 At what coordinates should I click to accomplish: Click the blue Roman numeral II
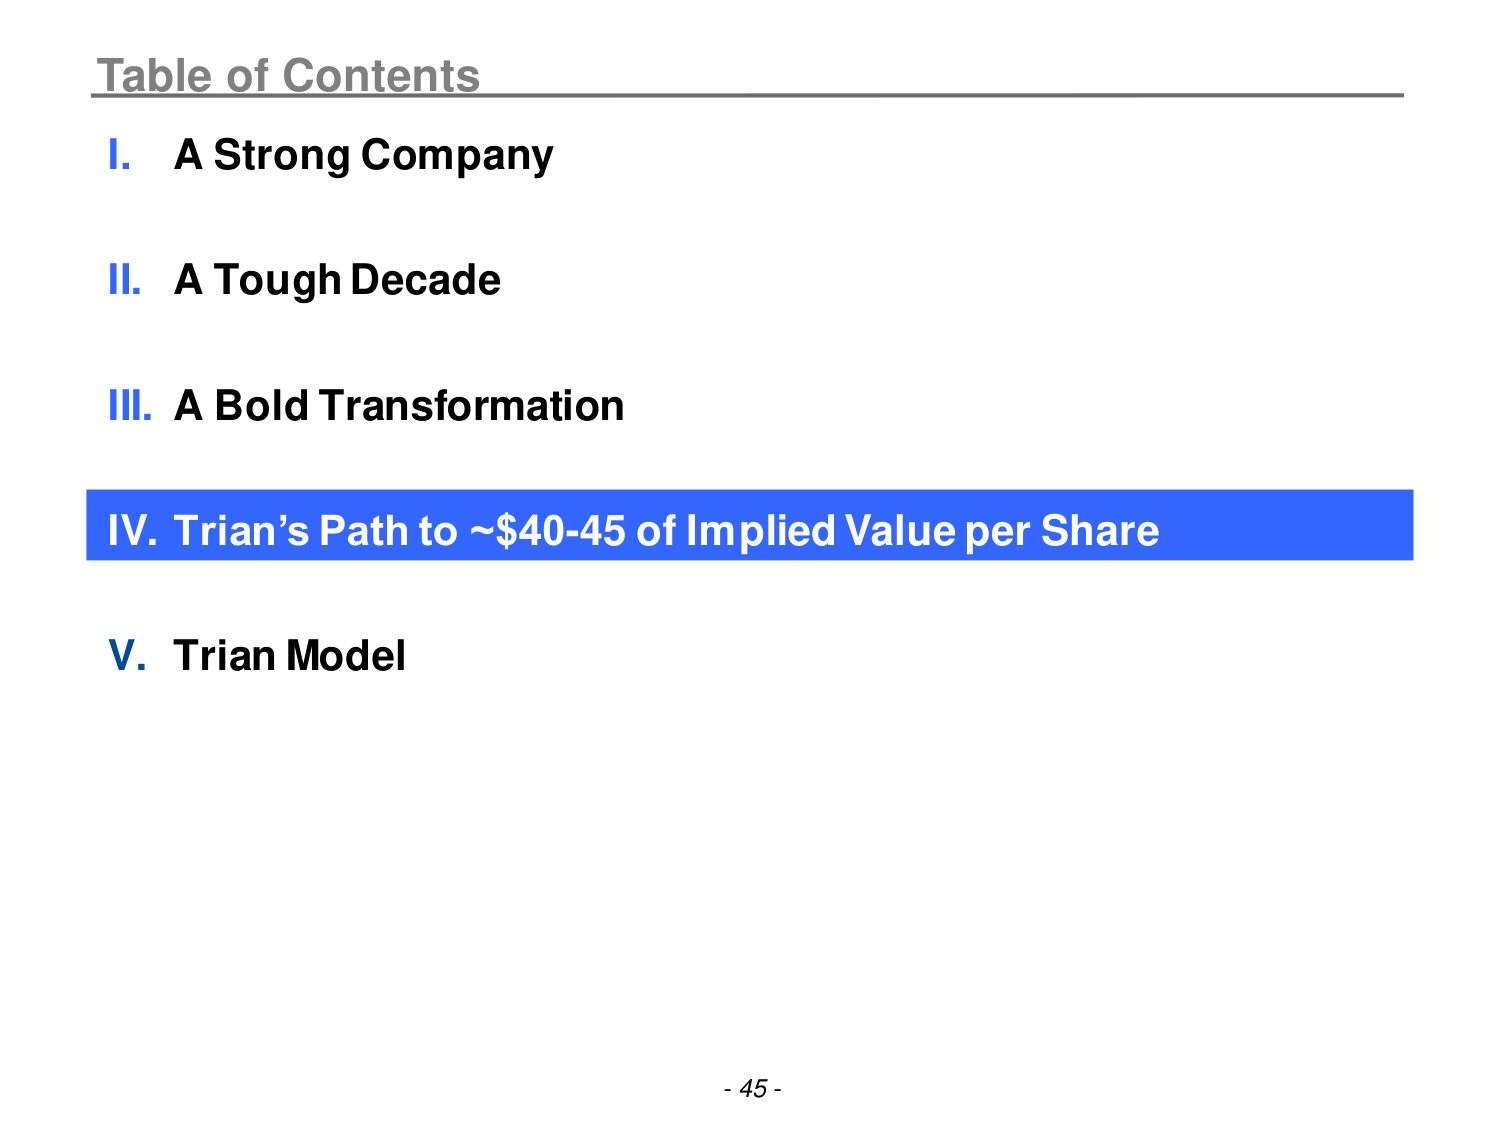[124, 280]
